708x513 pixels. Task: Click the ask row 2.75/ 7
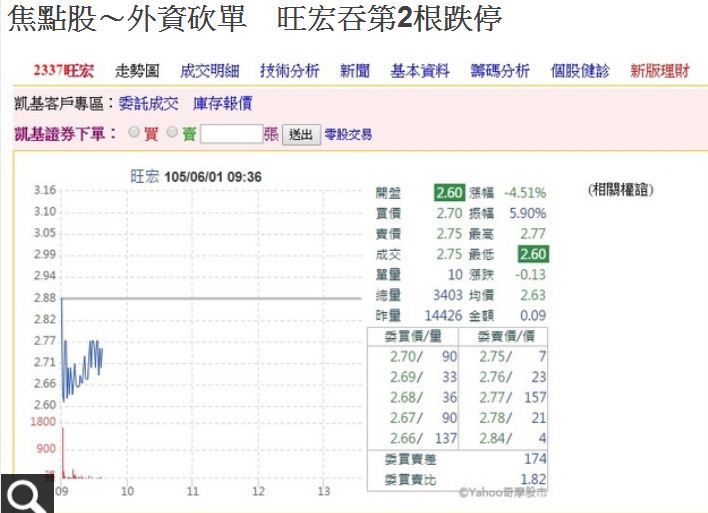coord(513,356)
